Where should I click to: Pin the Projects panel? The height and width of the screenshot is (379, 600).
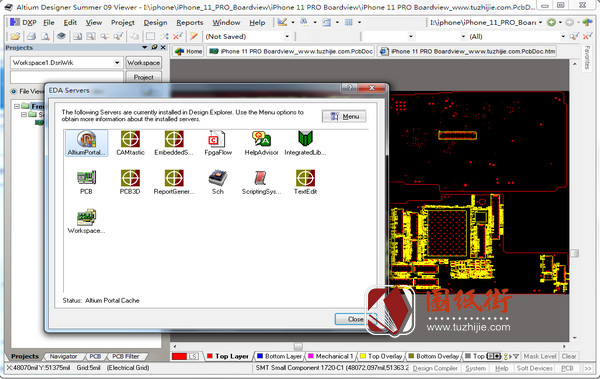(154, 47)
